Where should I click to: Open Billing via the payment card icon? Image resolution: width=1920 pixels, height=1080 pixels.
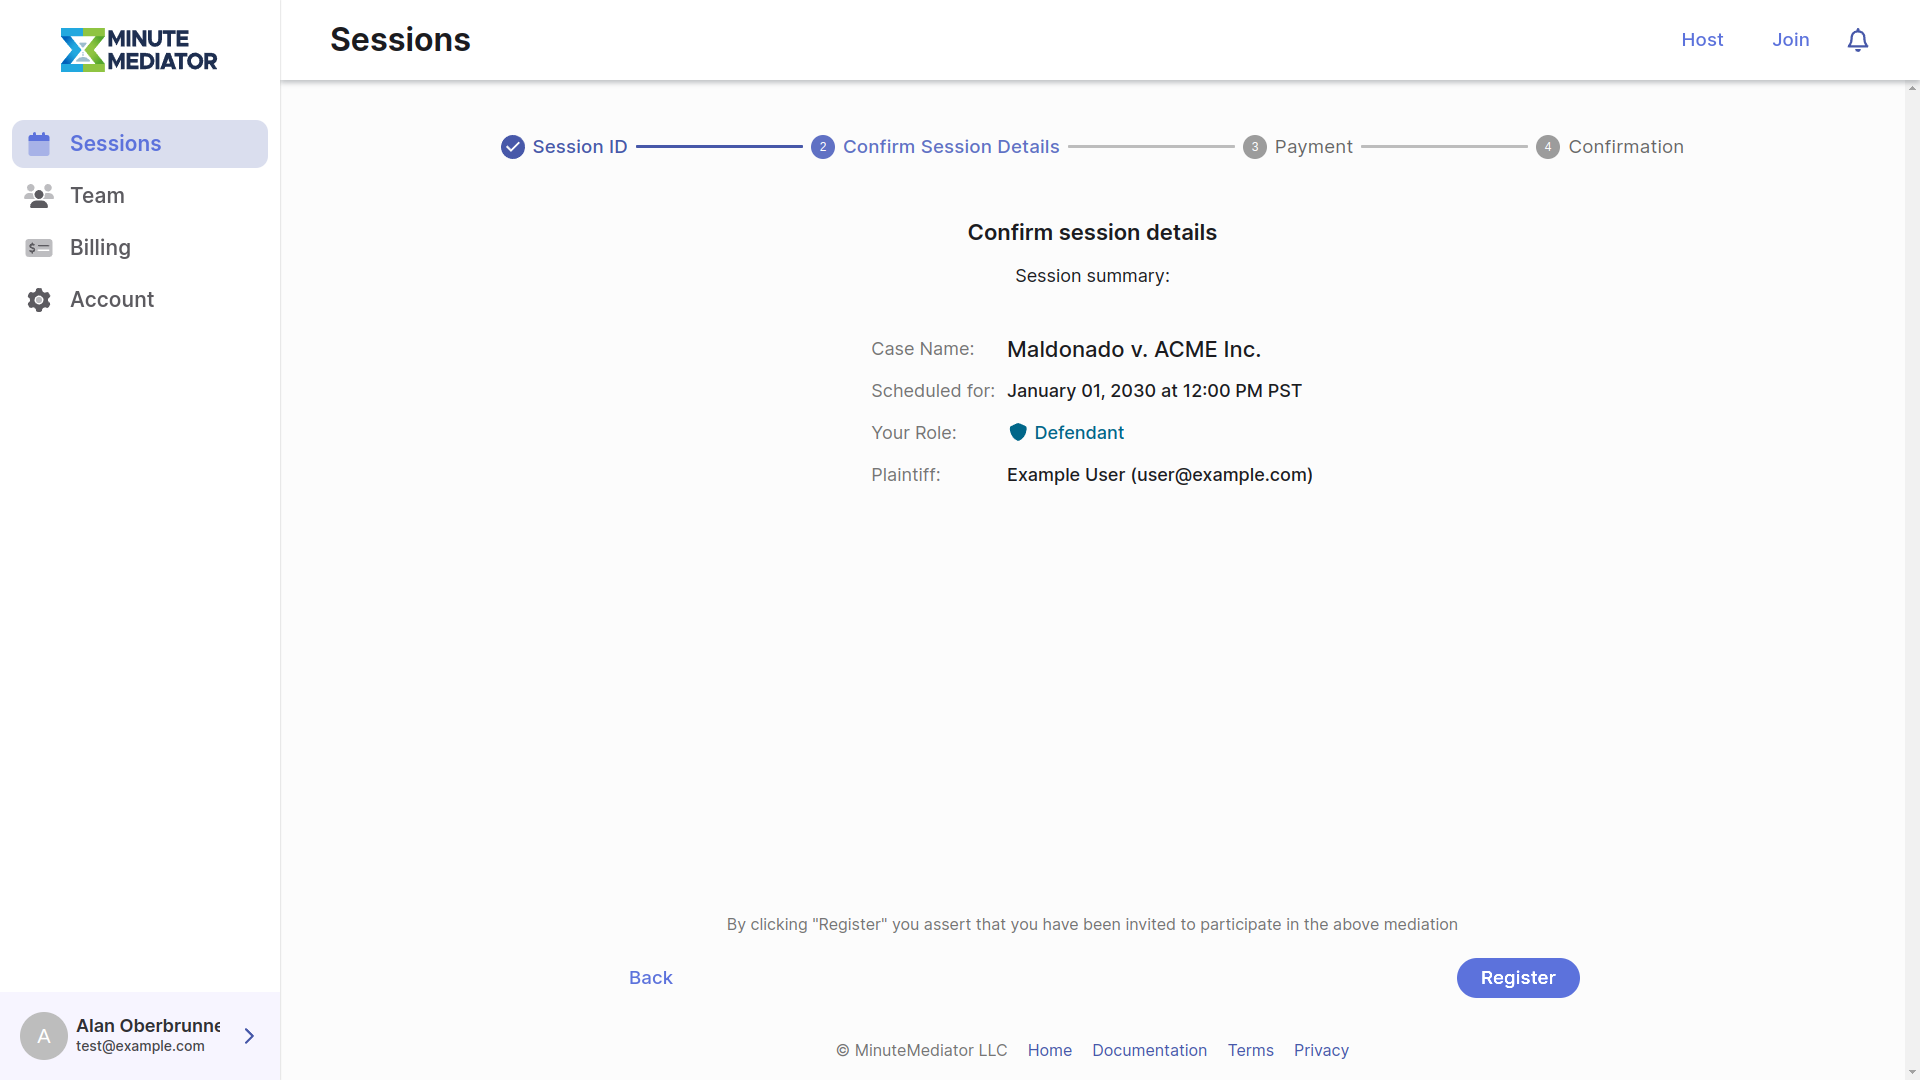[39, 247]
